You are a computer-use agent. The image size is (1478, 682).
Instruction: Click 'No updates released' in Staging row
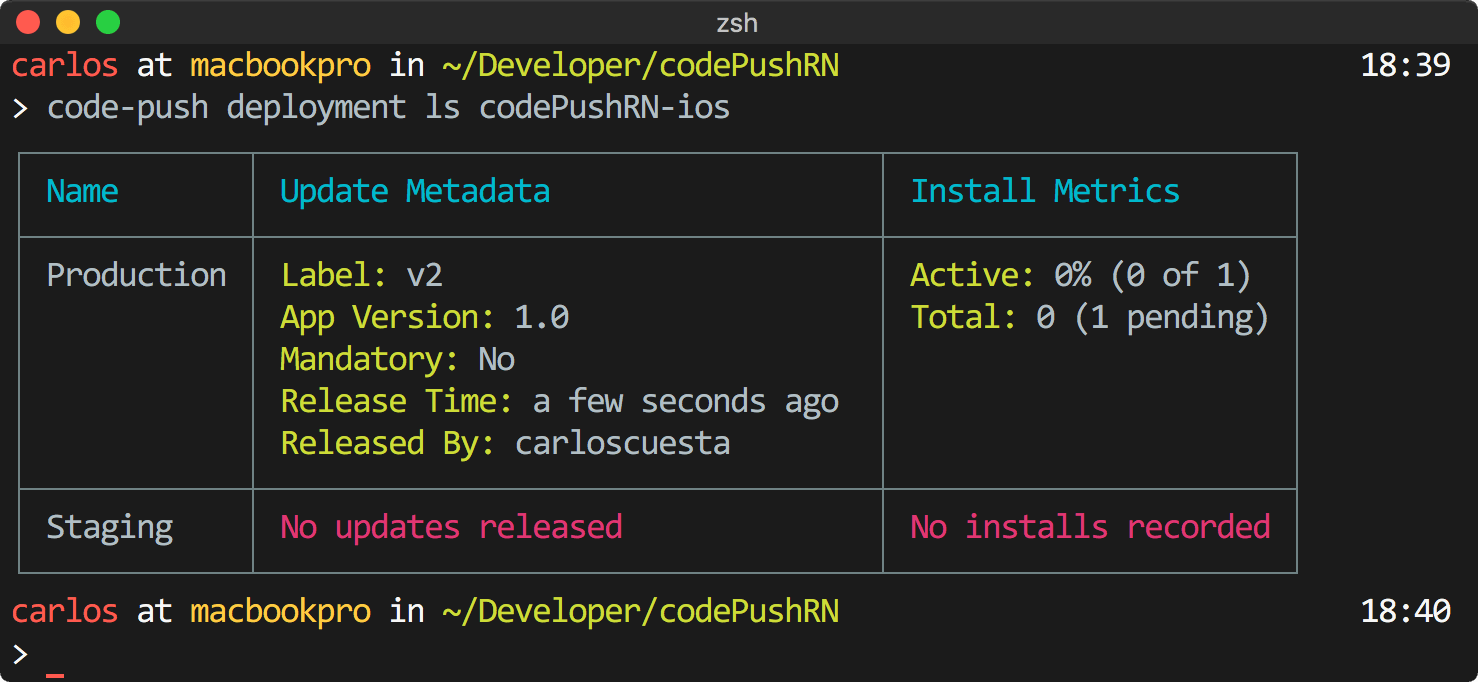452,527
